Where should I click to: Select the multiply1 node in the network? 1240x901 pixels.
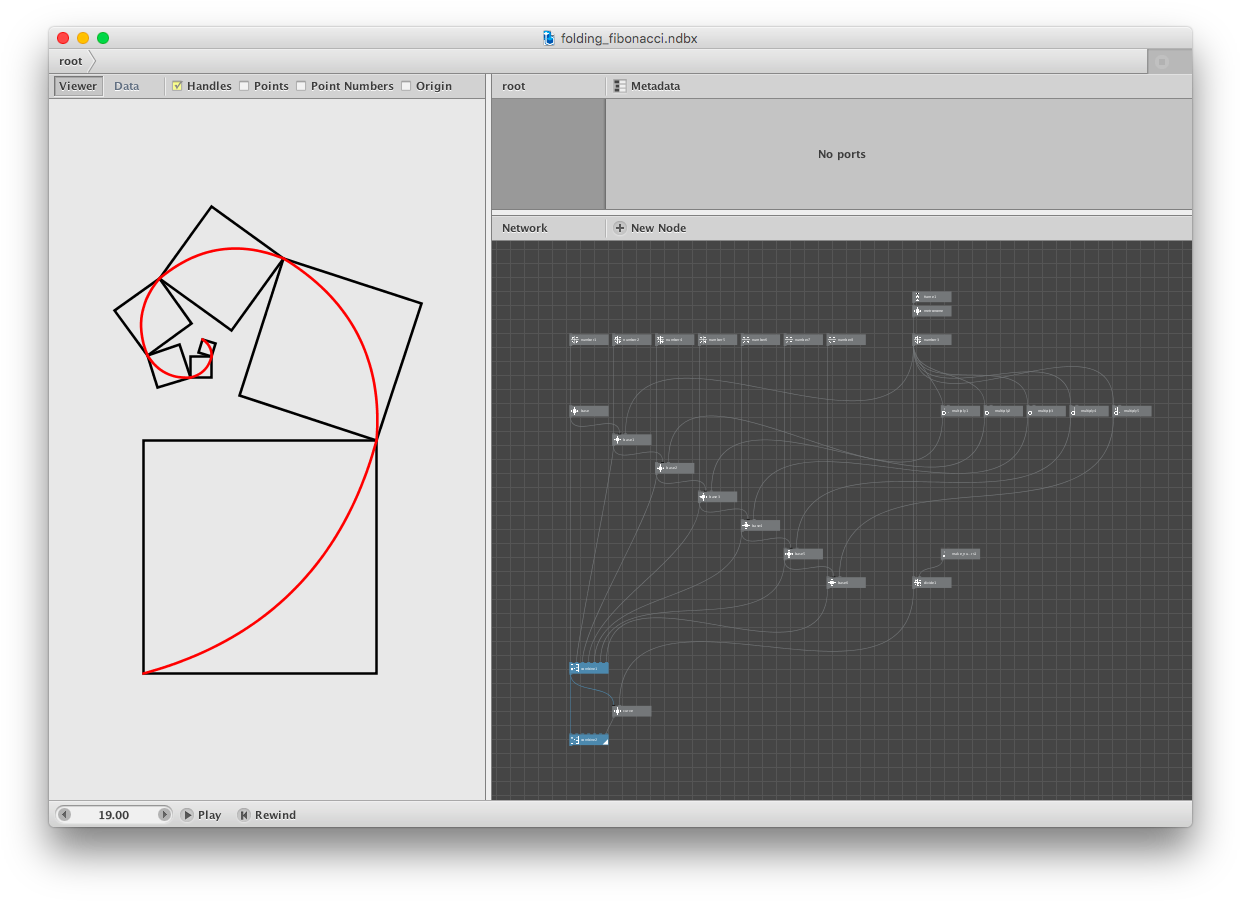point(960,411)
